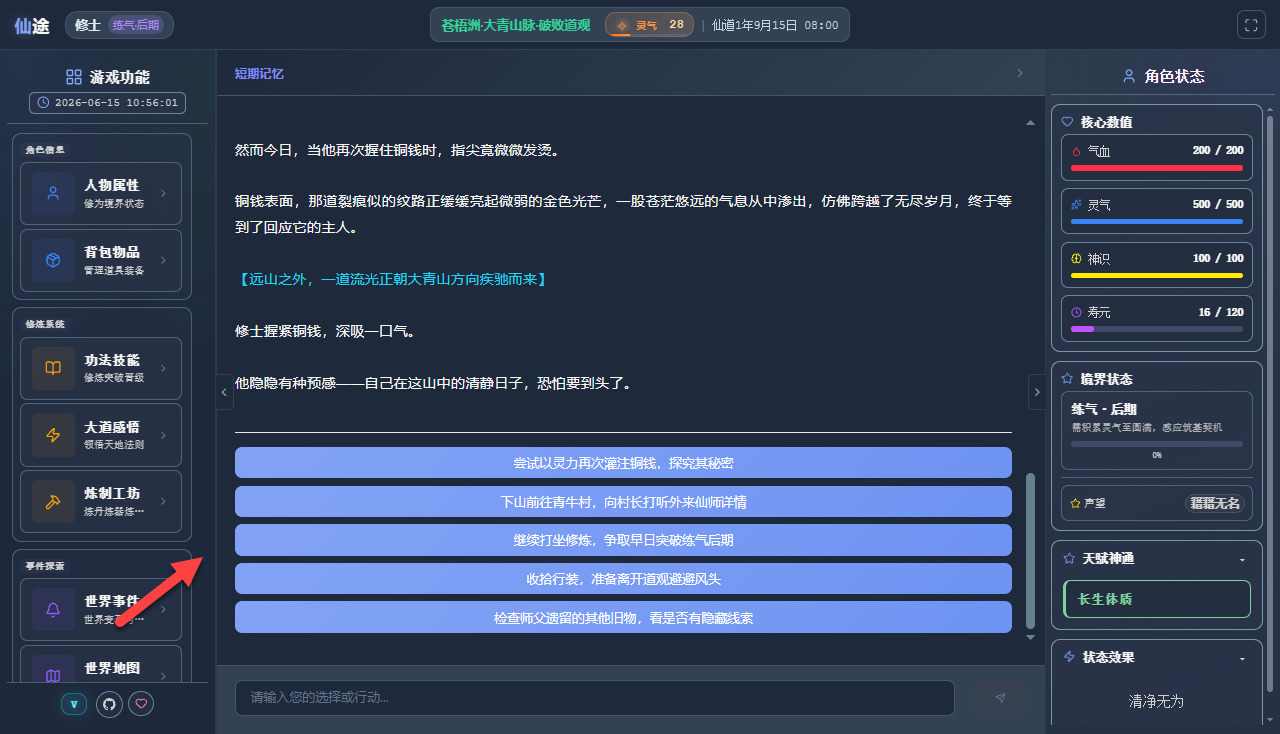Click the 核心数值 heart icon
Image resolution: width=1280 pixels, height=734 pixels.
(x=1068, y=122)
